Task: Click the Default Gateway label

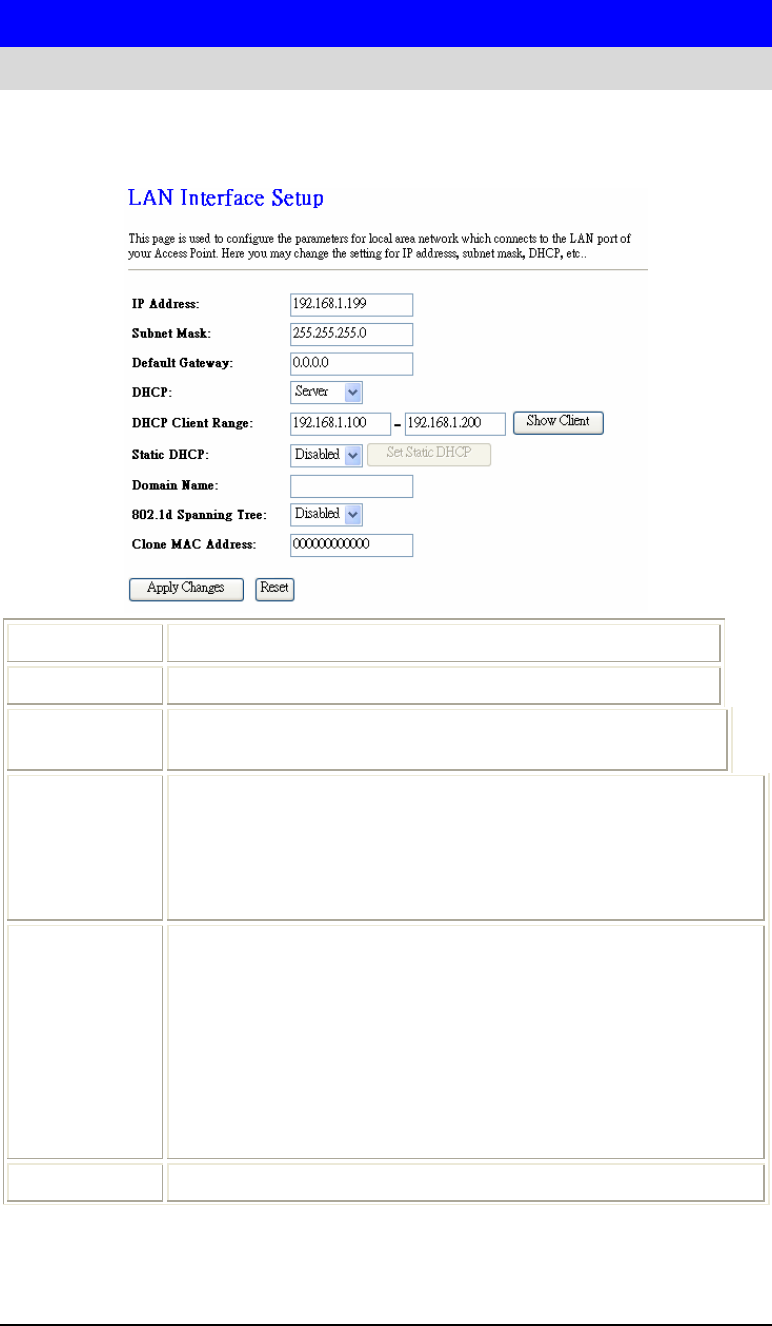Action: pyautogui.click(x=182, y=363)
